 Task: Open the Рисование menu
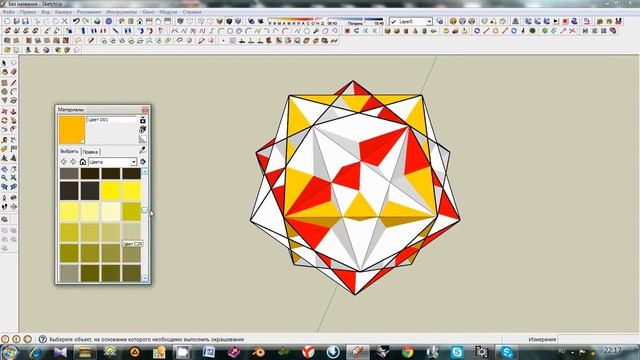(89, 12)
